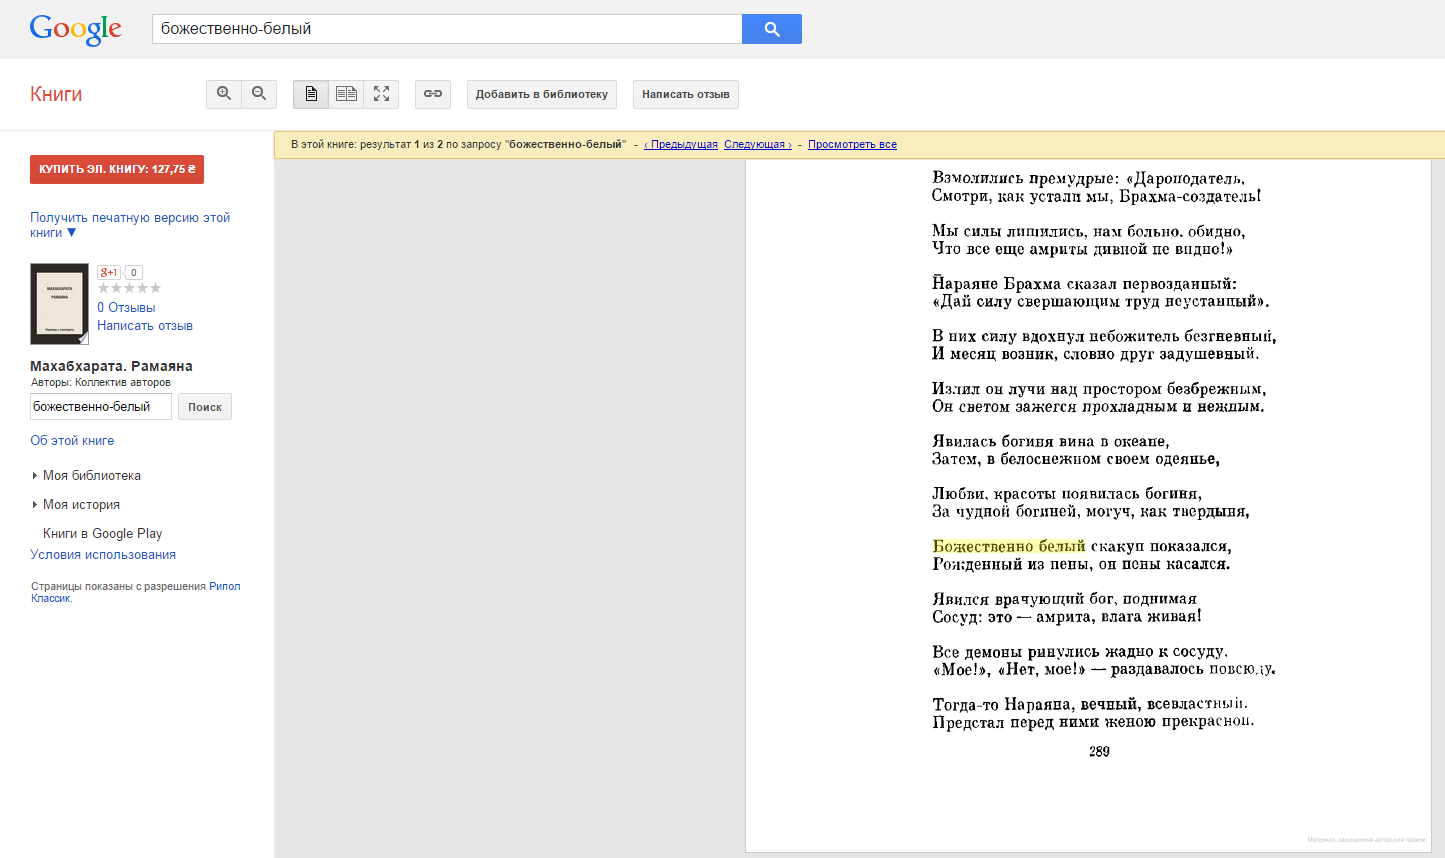Click the highlighted Божественно белый text
The height and width of the screenshot is (858, 1445).
[1009, 546]
